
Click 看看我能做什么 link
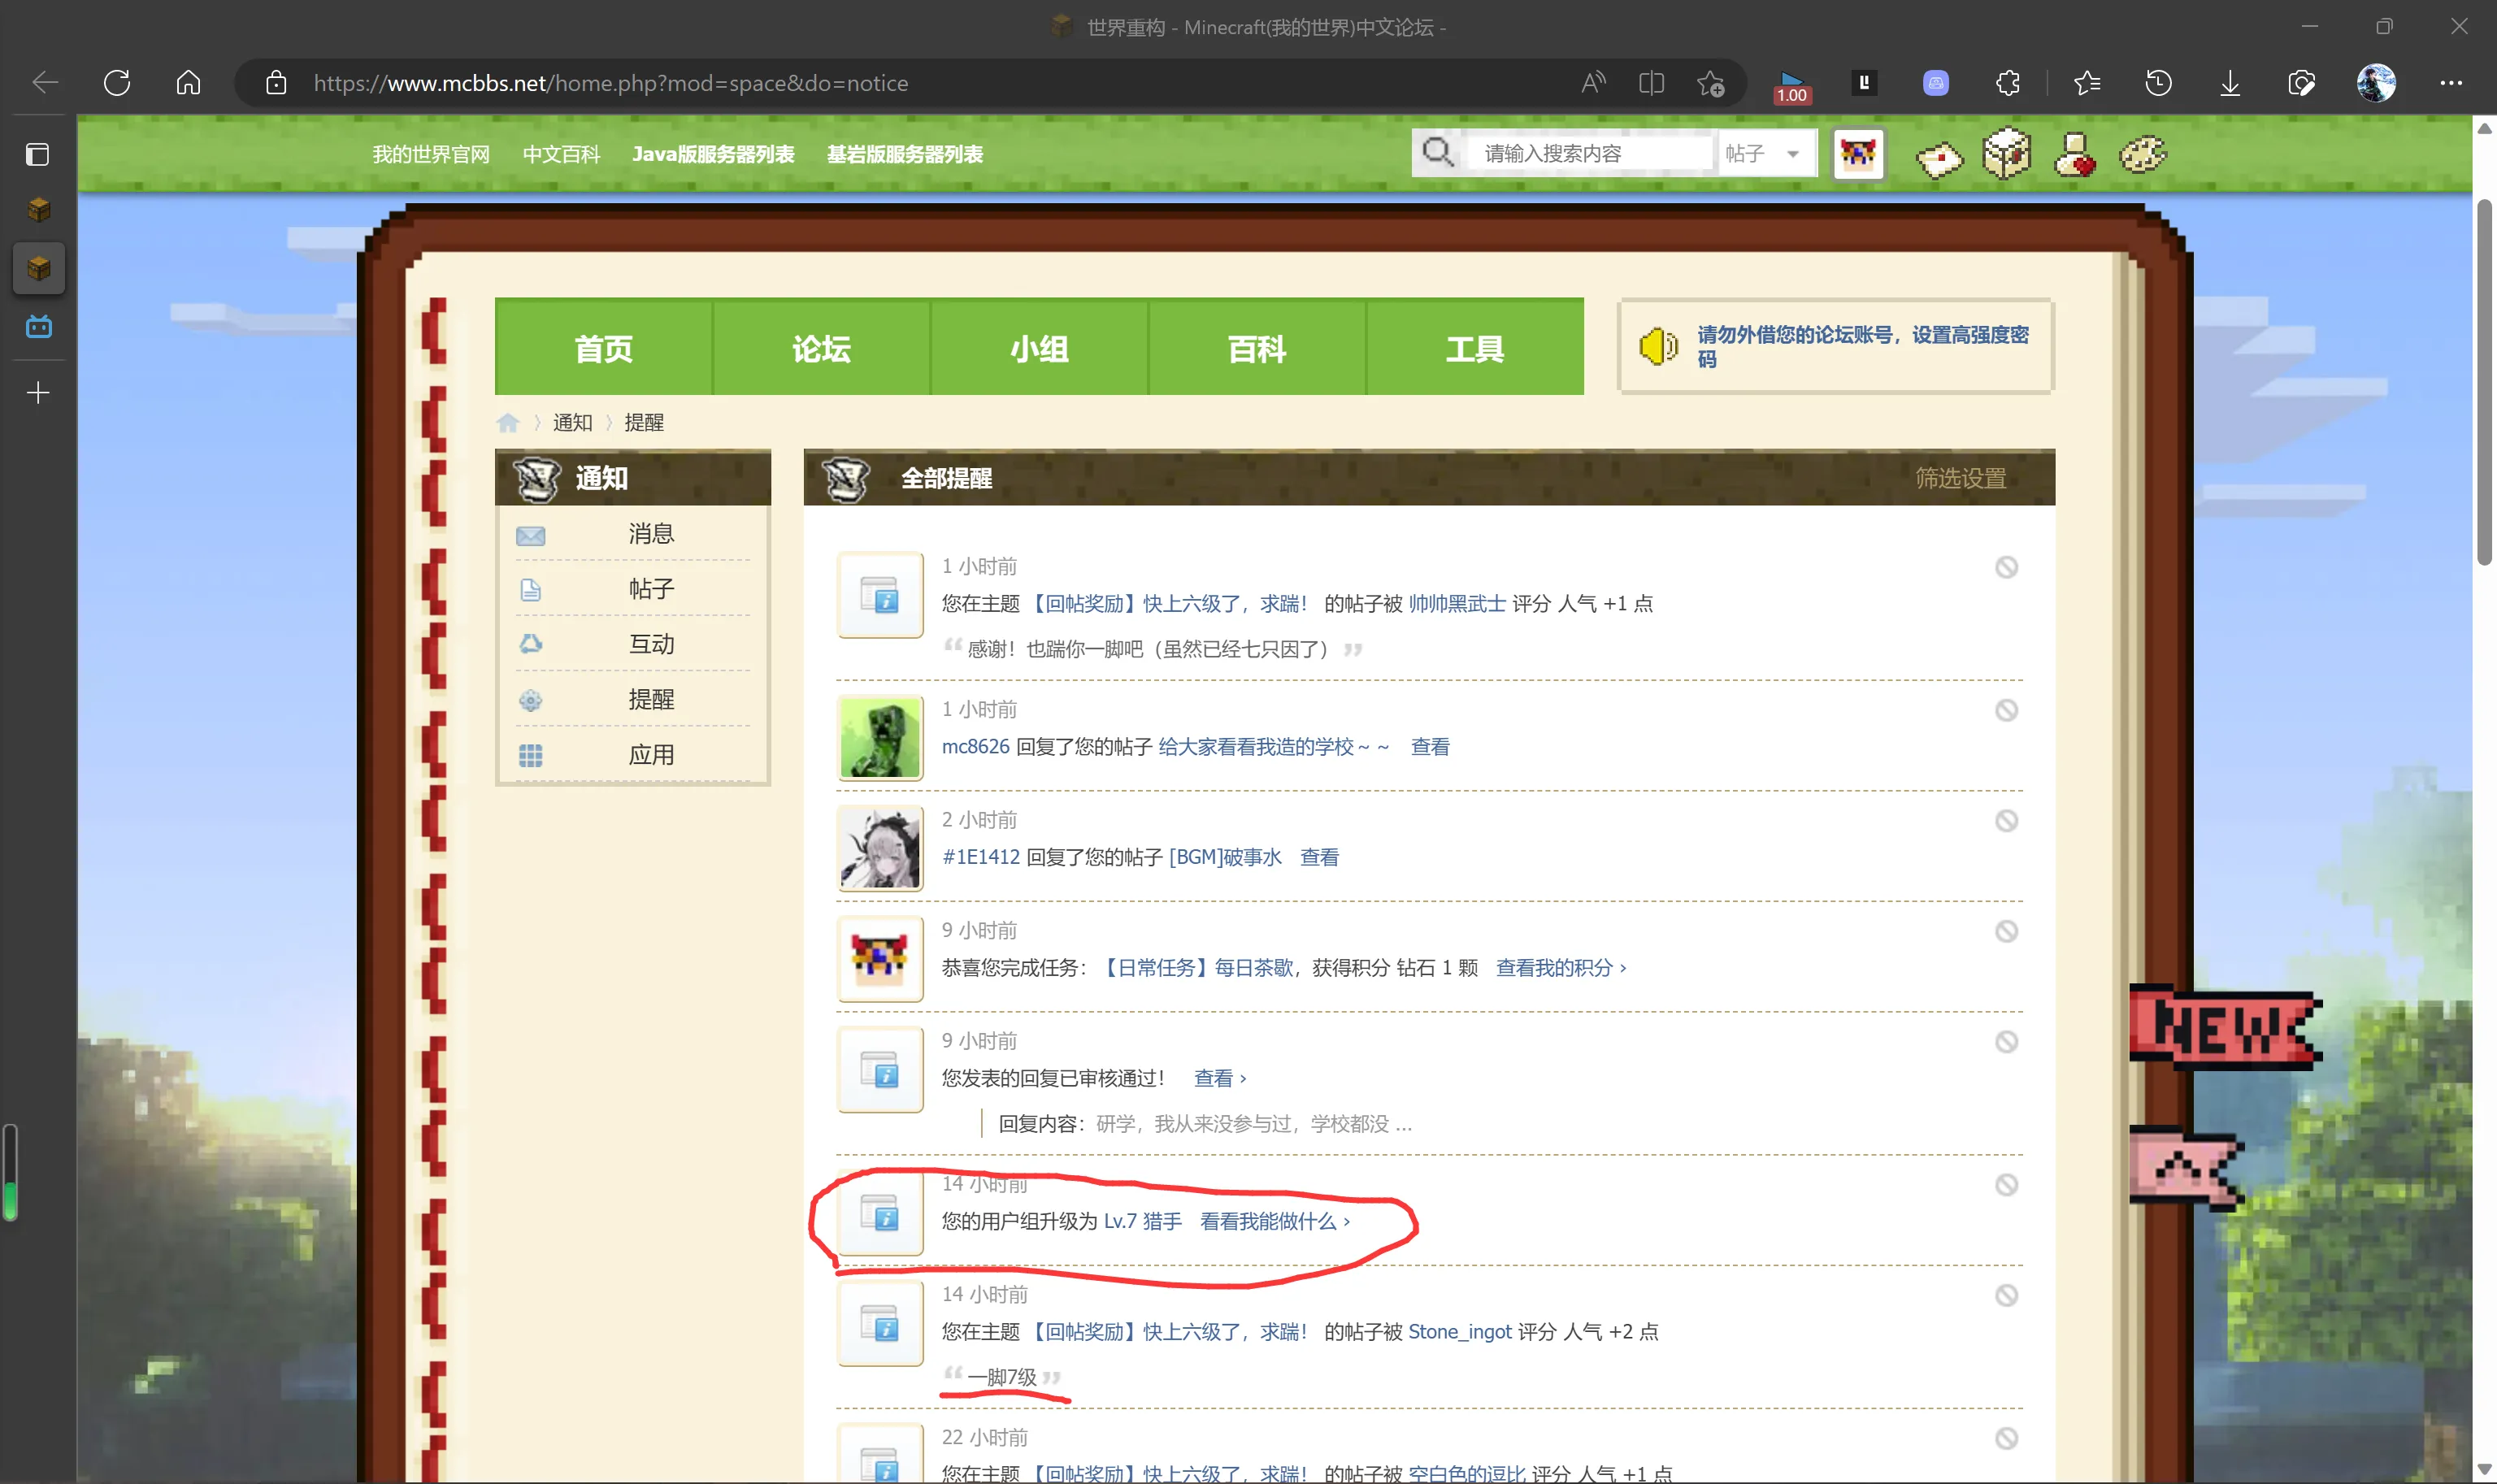[x=1274, y=1222]
